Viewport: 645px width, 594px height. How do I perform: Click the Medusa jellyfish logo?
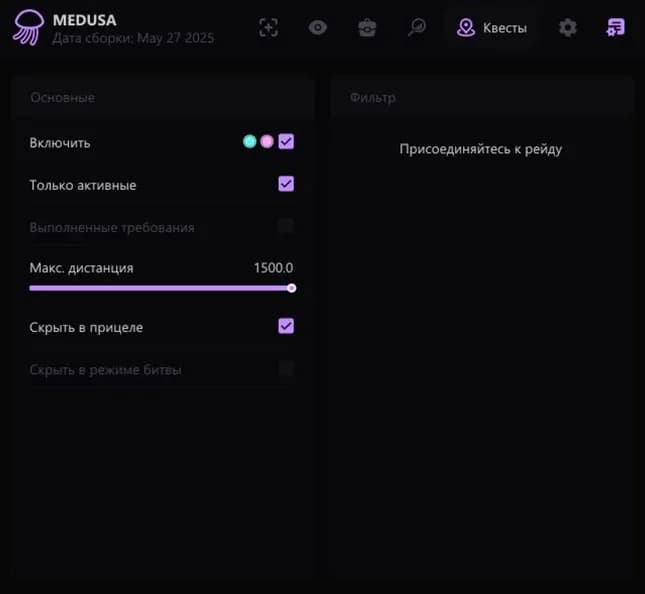[28, 27]
